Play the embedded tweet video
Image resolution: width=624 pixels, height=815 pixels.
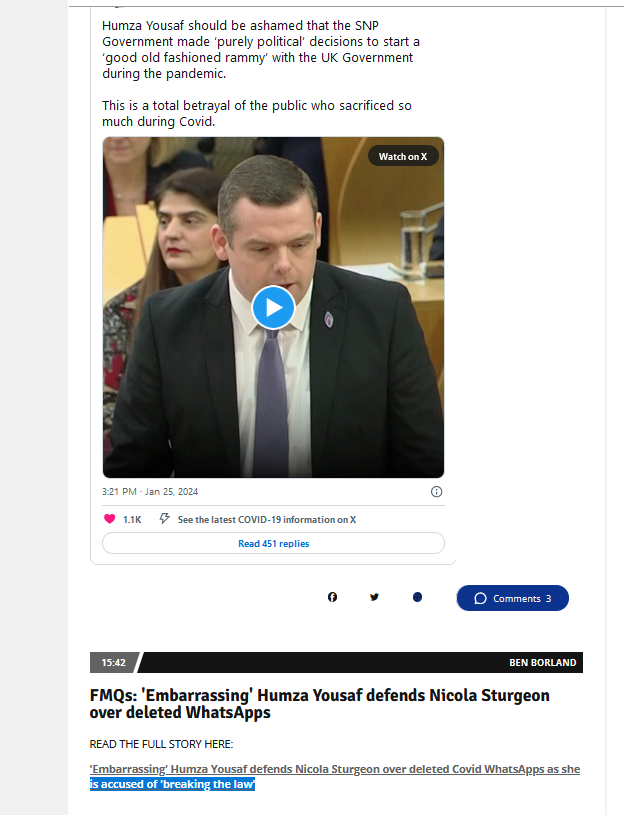[x=273, y=308]
